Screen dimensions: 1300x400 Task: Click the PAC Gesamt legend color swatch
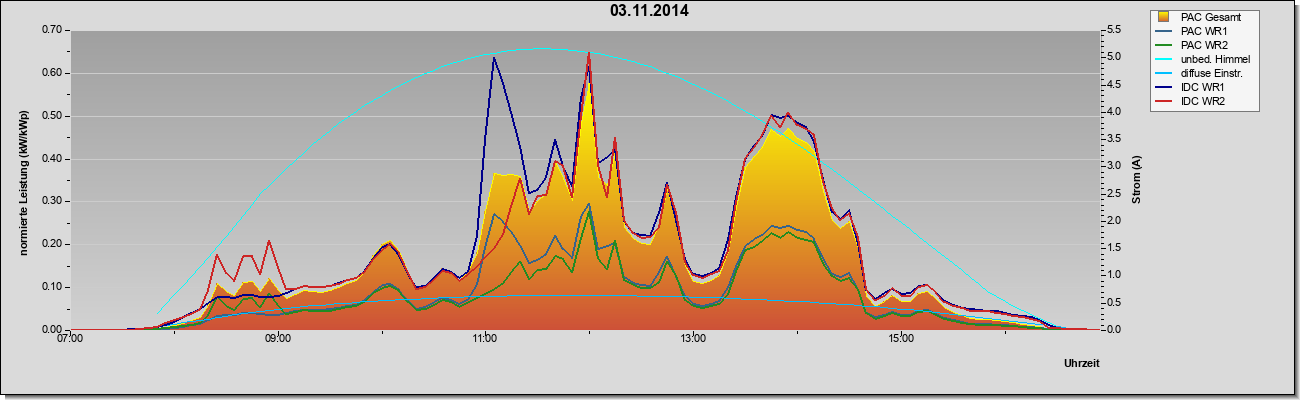(1163, 17)
